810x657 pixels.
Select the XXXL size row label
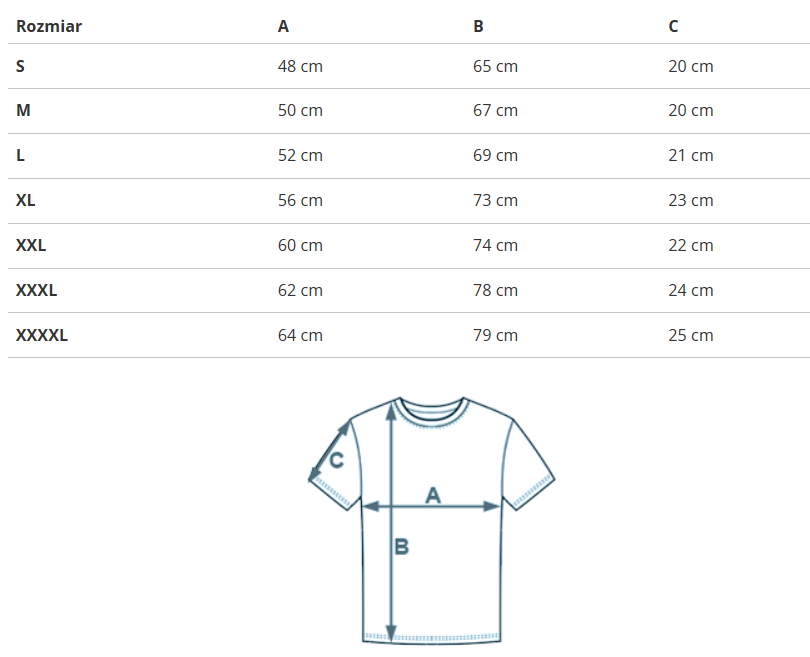[x=37, y=290]
